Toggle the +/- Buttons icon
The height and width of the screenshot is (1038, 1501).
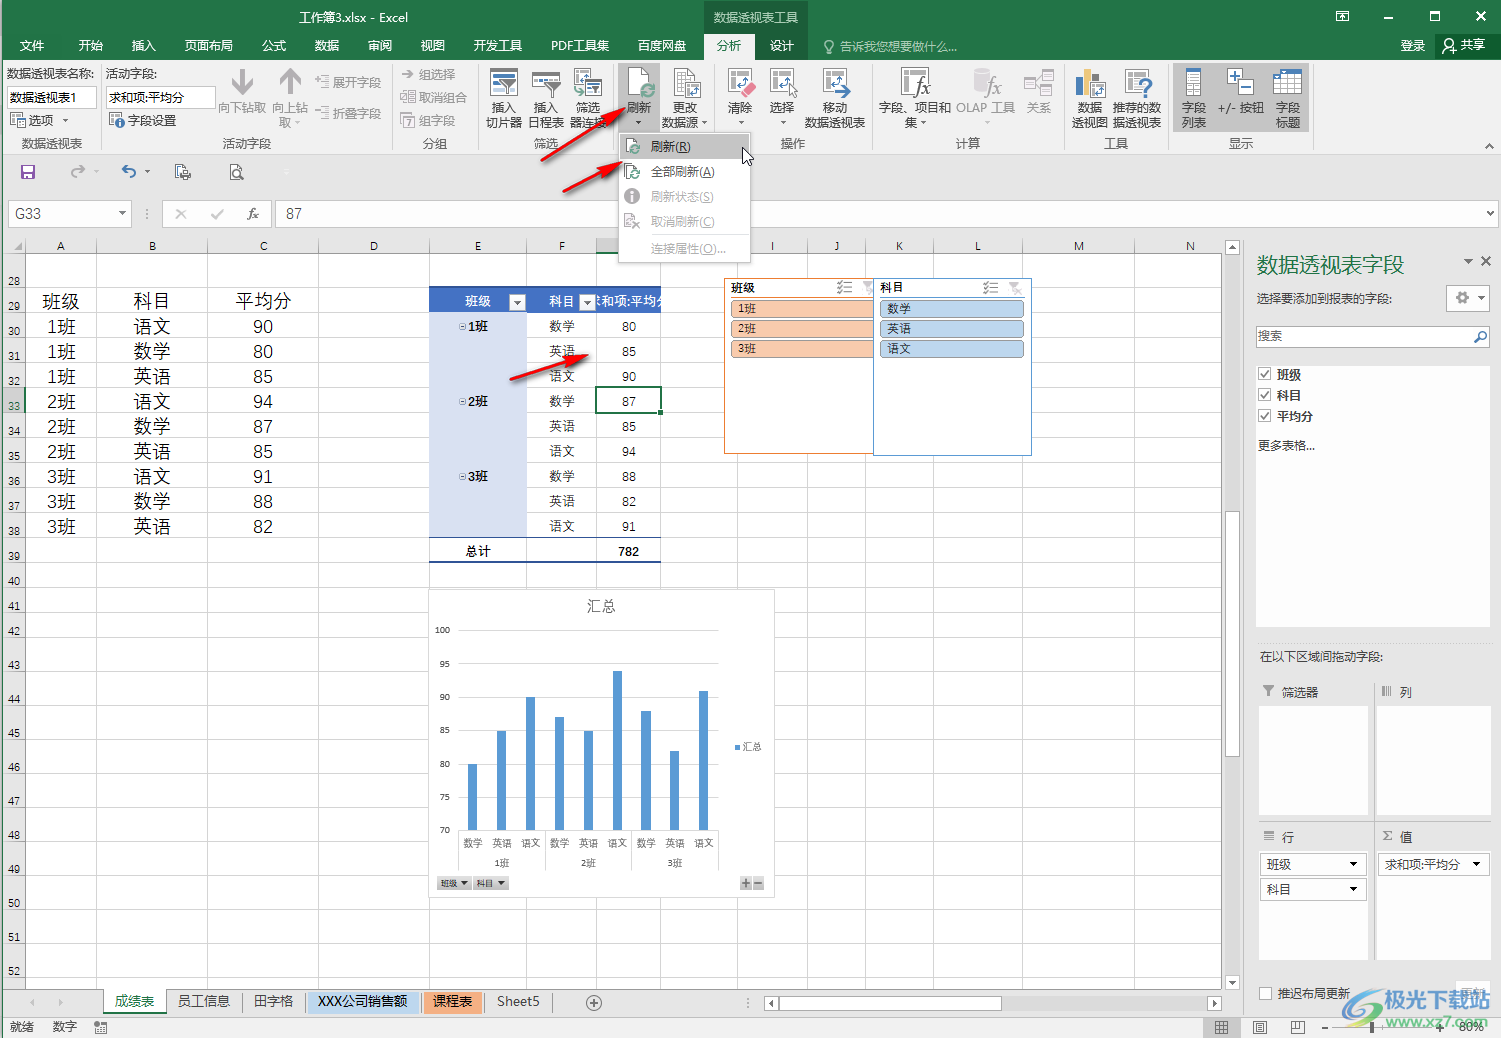(1240, 92)
